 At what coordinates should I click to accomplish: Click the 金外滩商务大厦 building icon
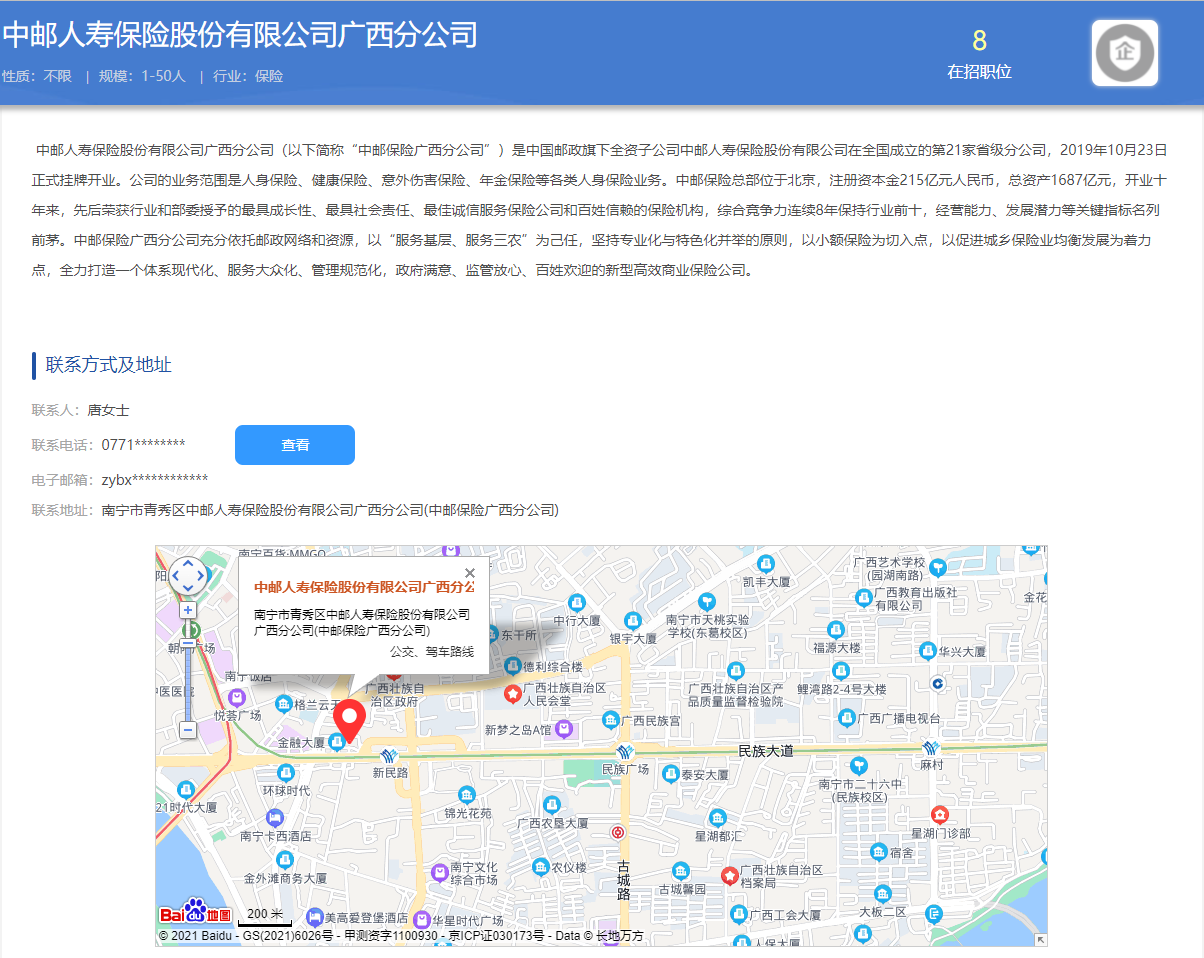(285, 860)
